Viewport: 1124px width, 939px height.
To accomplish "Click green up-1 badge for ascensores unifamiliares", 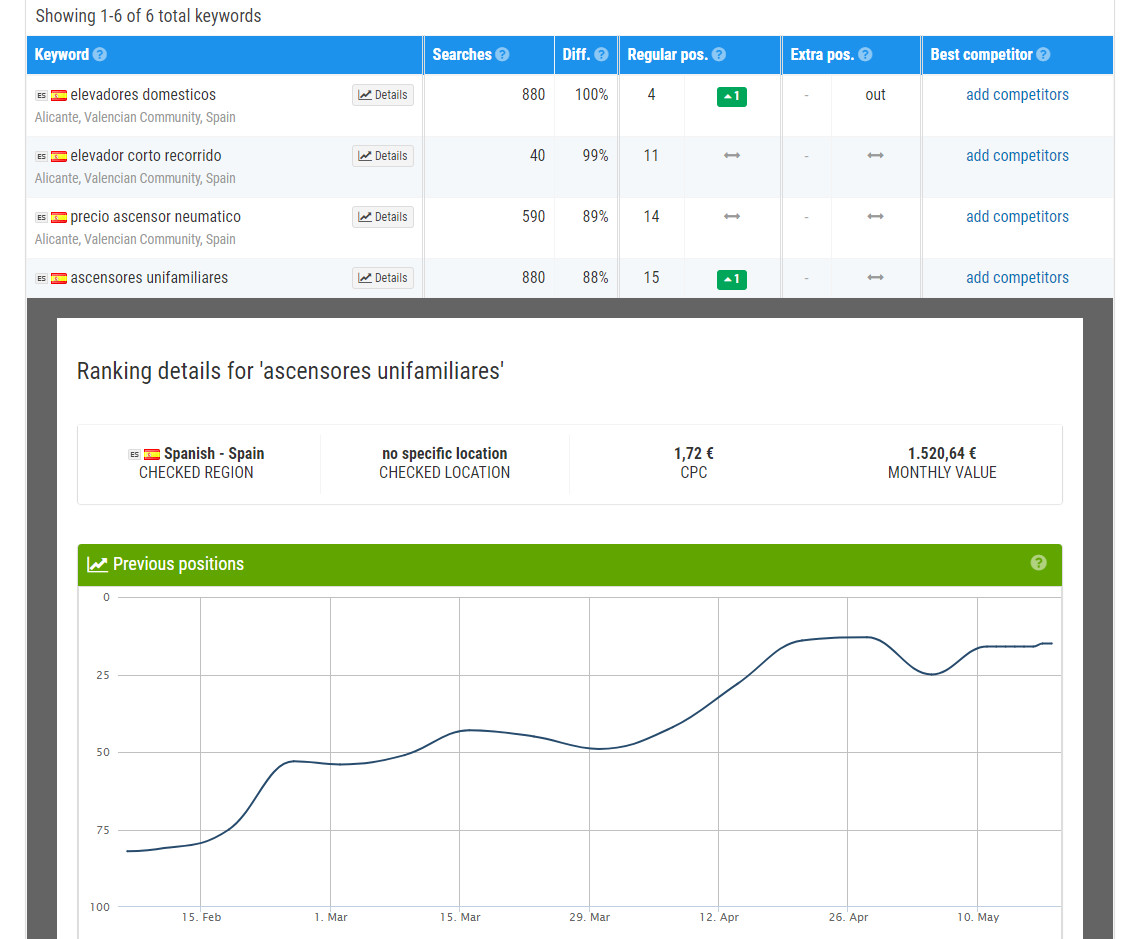I will tap(731, 280).
